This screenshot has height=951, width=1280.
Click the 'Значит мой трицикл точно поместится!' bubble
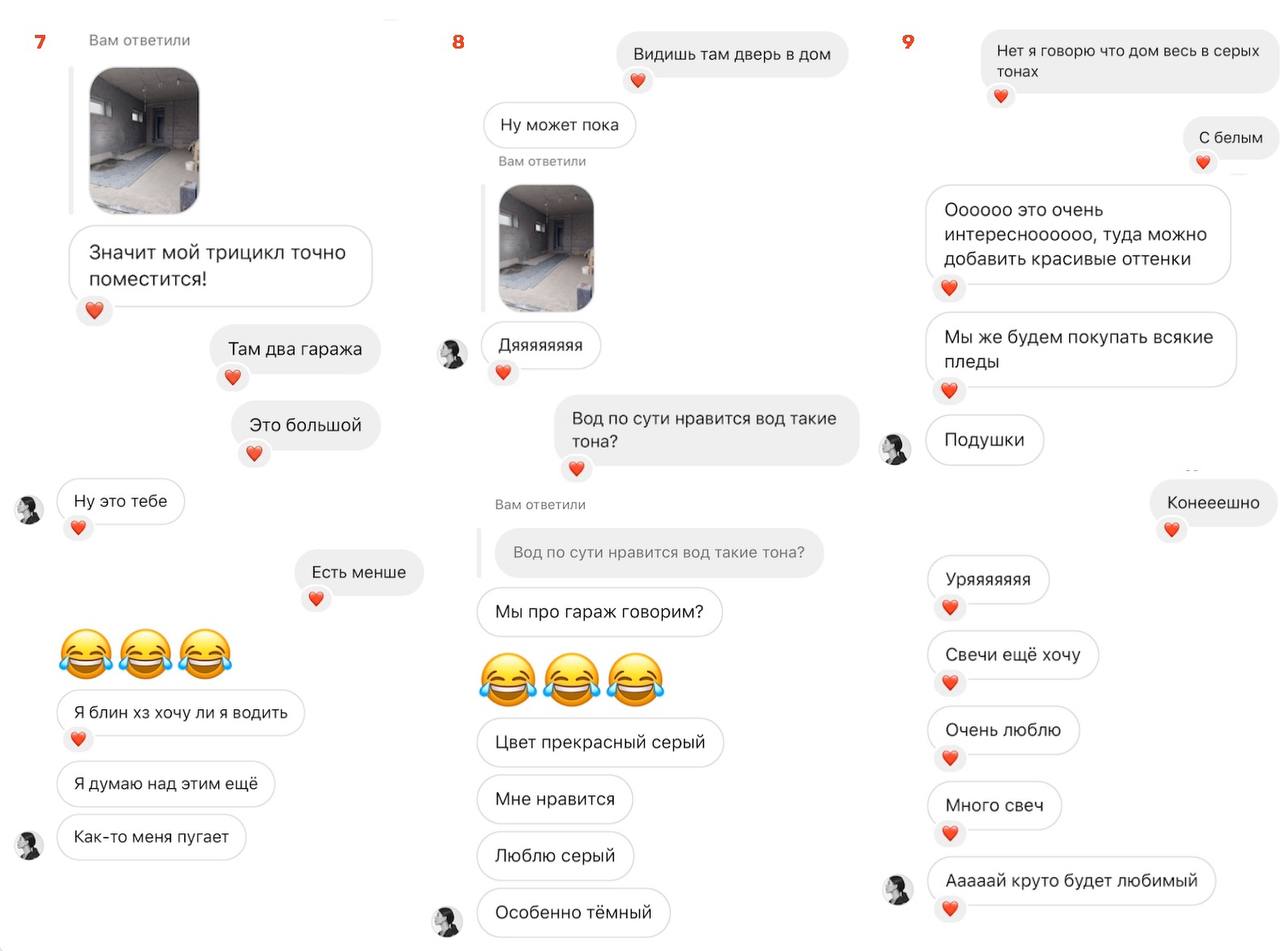click(220, 266)
